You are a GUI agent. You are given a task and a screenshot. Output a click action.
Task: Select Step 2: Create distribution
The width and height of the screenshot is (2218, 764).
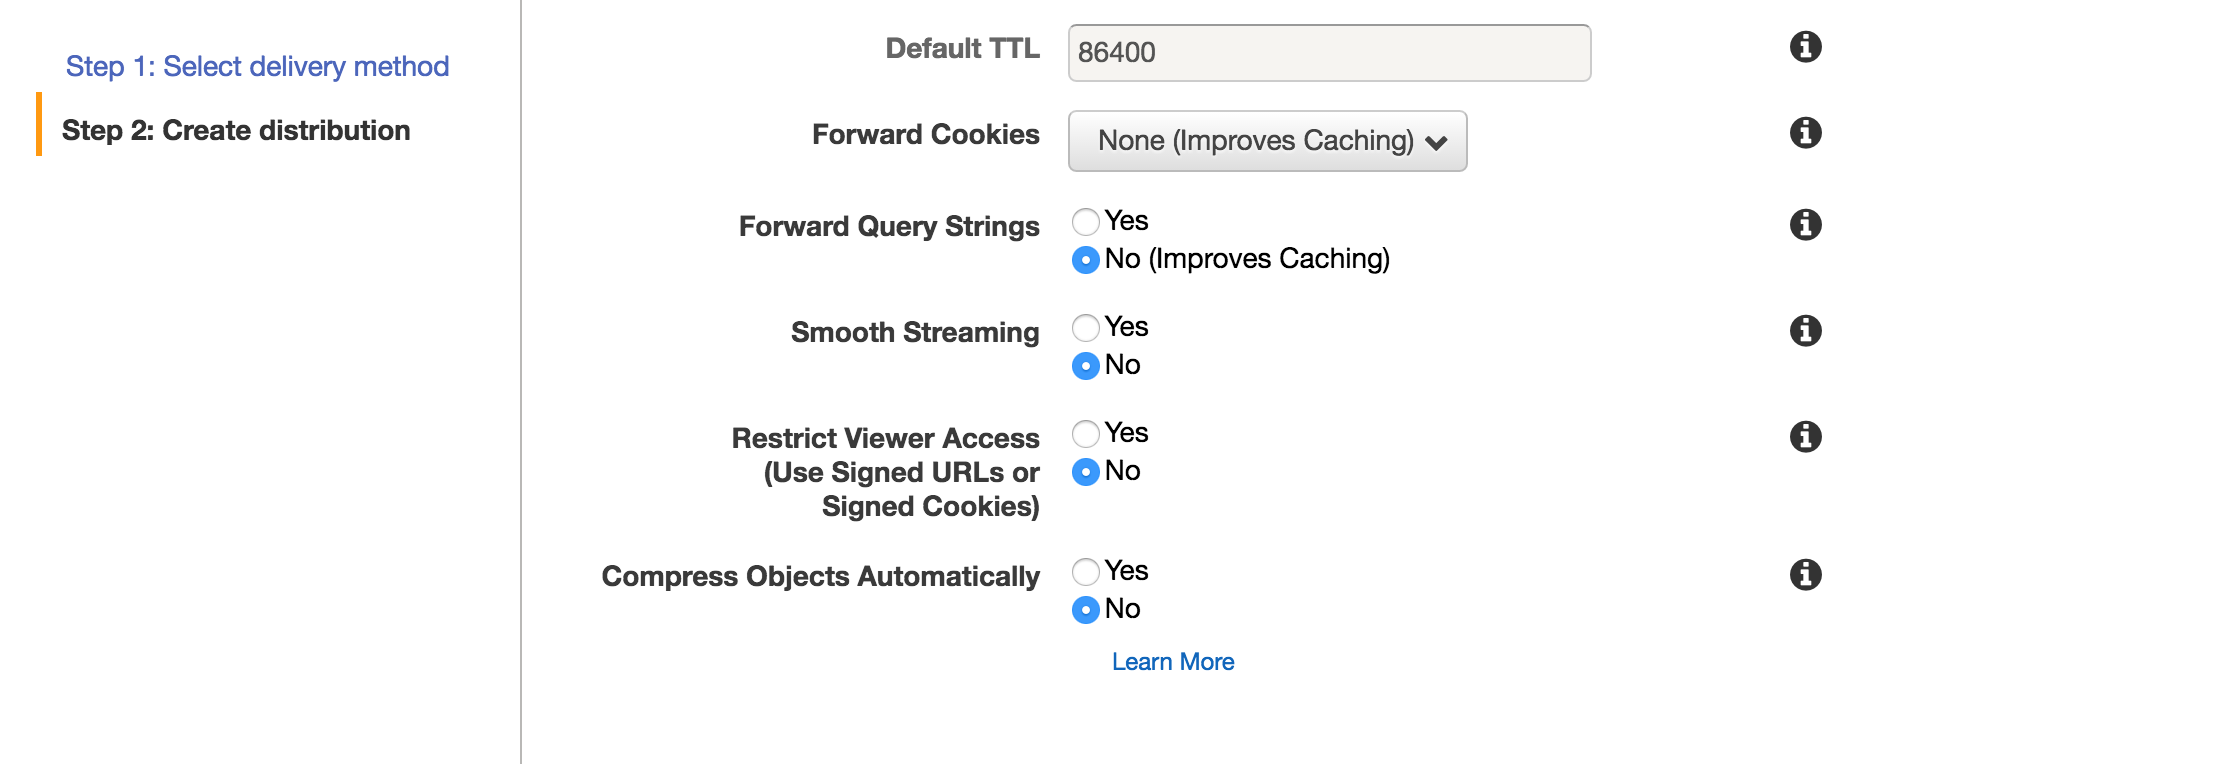point(236,131)
